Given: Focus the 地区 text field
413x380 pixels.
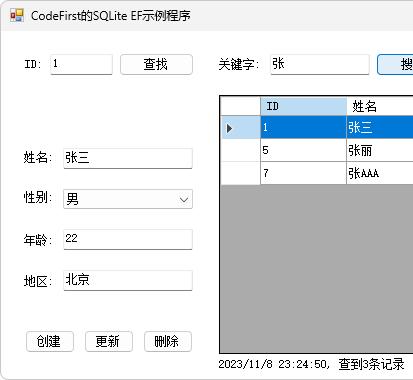Looking at the screenshot, I should click(128, 280).
